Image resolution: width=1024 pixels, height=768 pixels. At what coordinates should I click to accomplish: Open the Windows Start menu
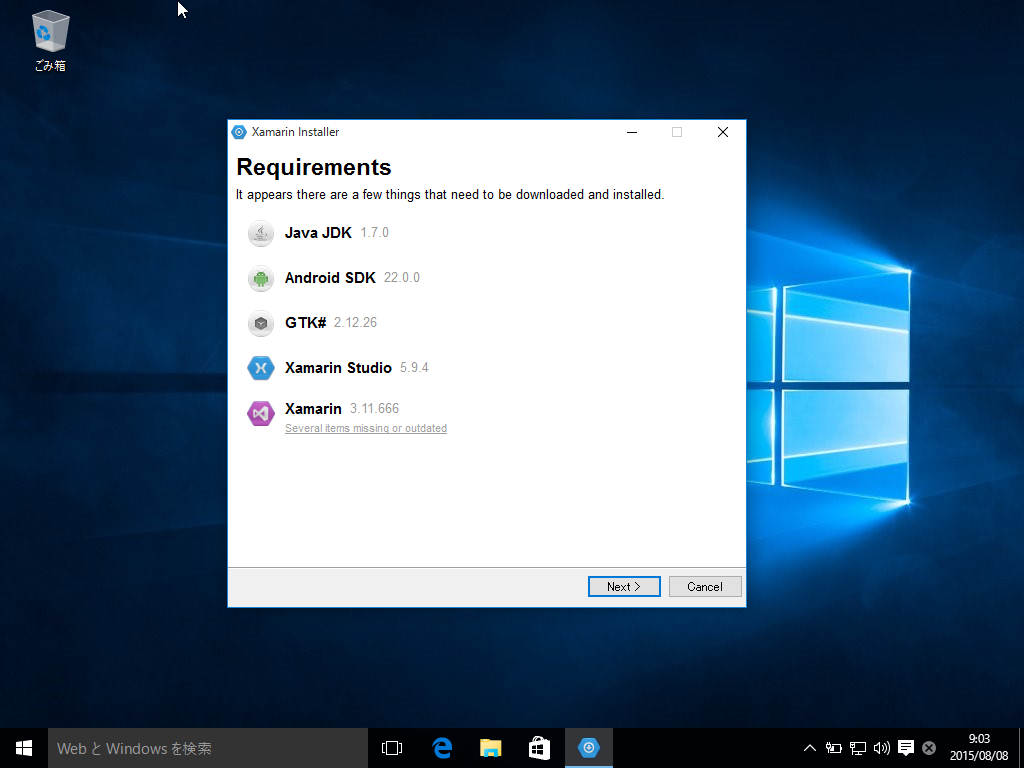pyautogui.click(x=24, y=748)
